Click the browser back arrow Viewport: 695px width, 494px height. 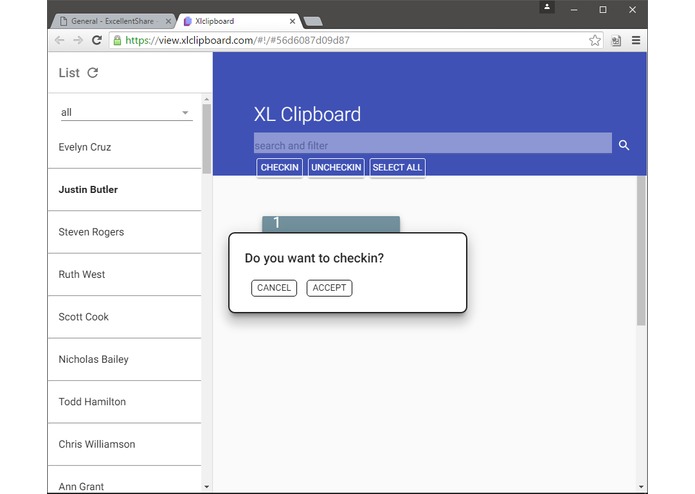pyautogui.click(x=59, y=40)
